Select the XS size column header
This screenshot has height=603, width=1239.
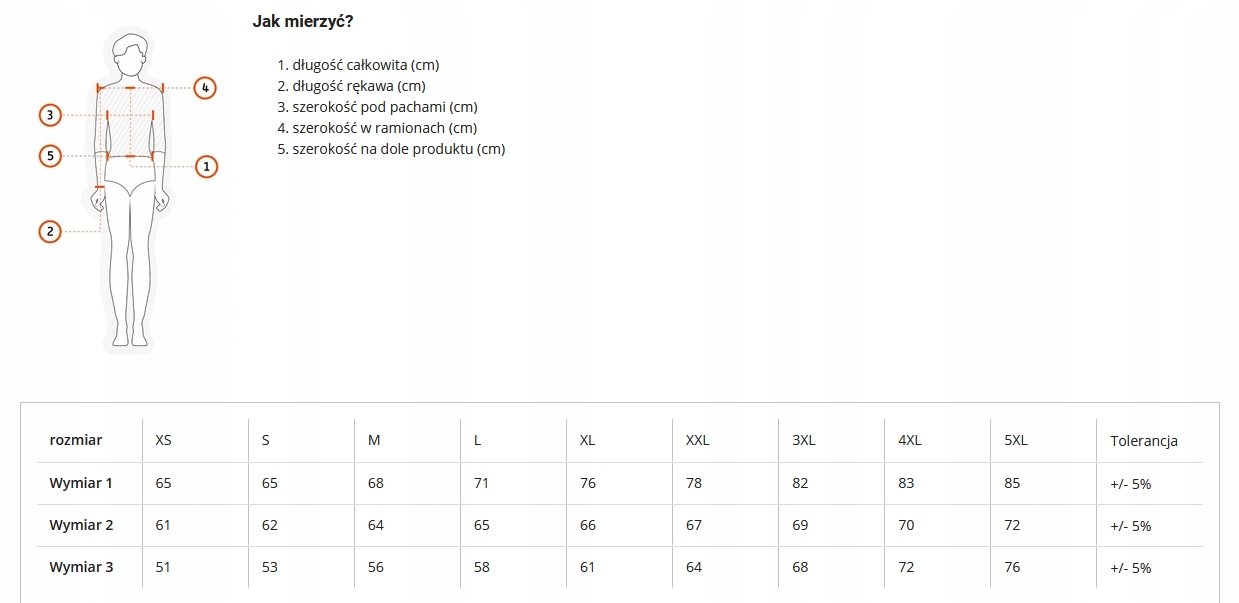click(163, 440)
